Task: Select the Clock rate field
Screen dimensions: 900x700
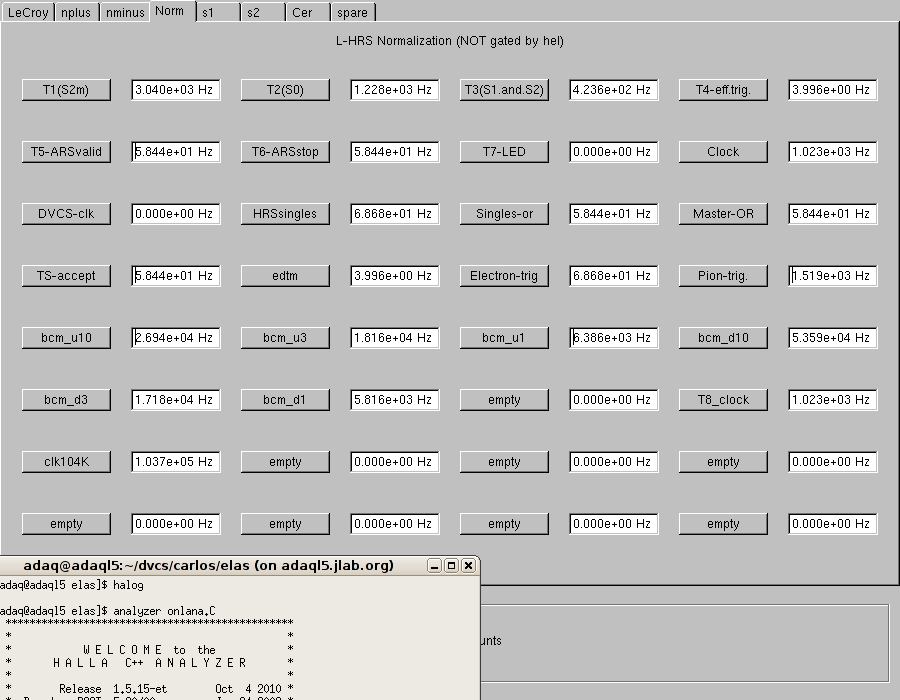Action: 833,152
